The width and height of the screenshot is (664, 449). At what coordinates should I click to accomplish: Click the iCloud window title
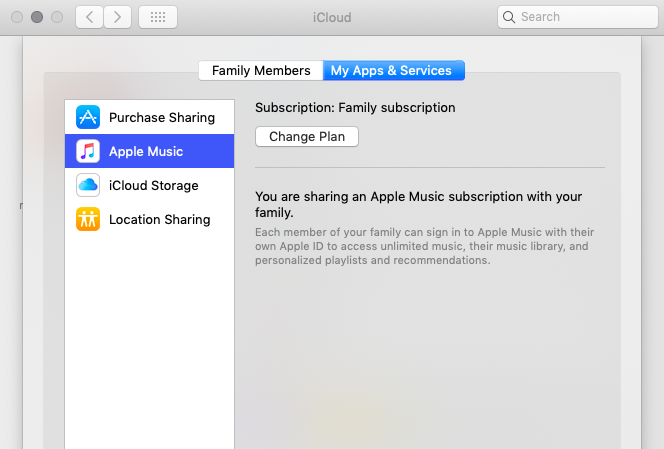332,17
